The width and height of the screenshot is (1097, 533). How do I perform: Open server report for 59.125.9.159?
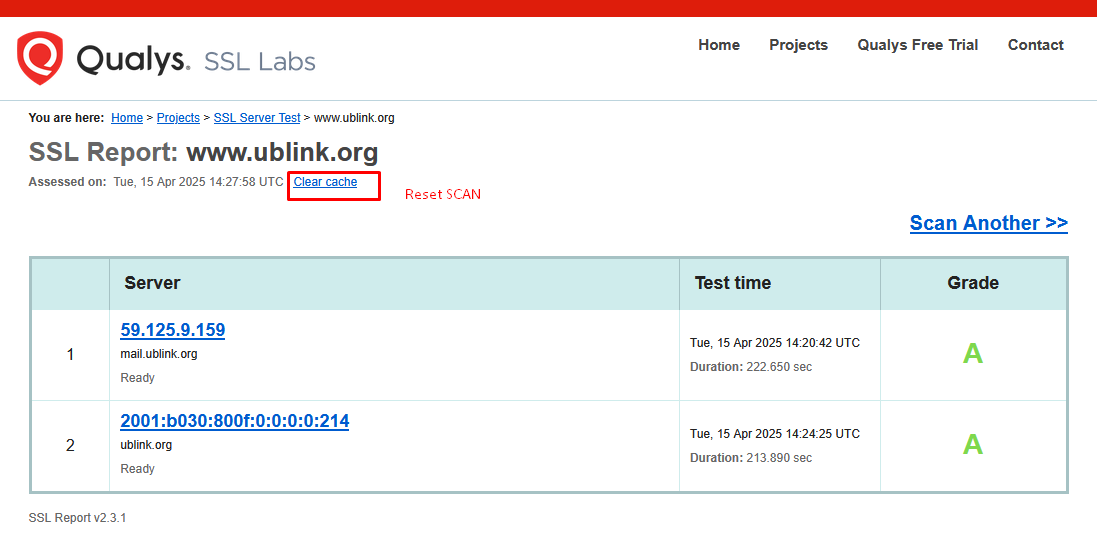tap(173, 330)
